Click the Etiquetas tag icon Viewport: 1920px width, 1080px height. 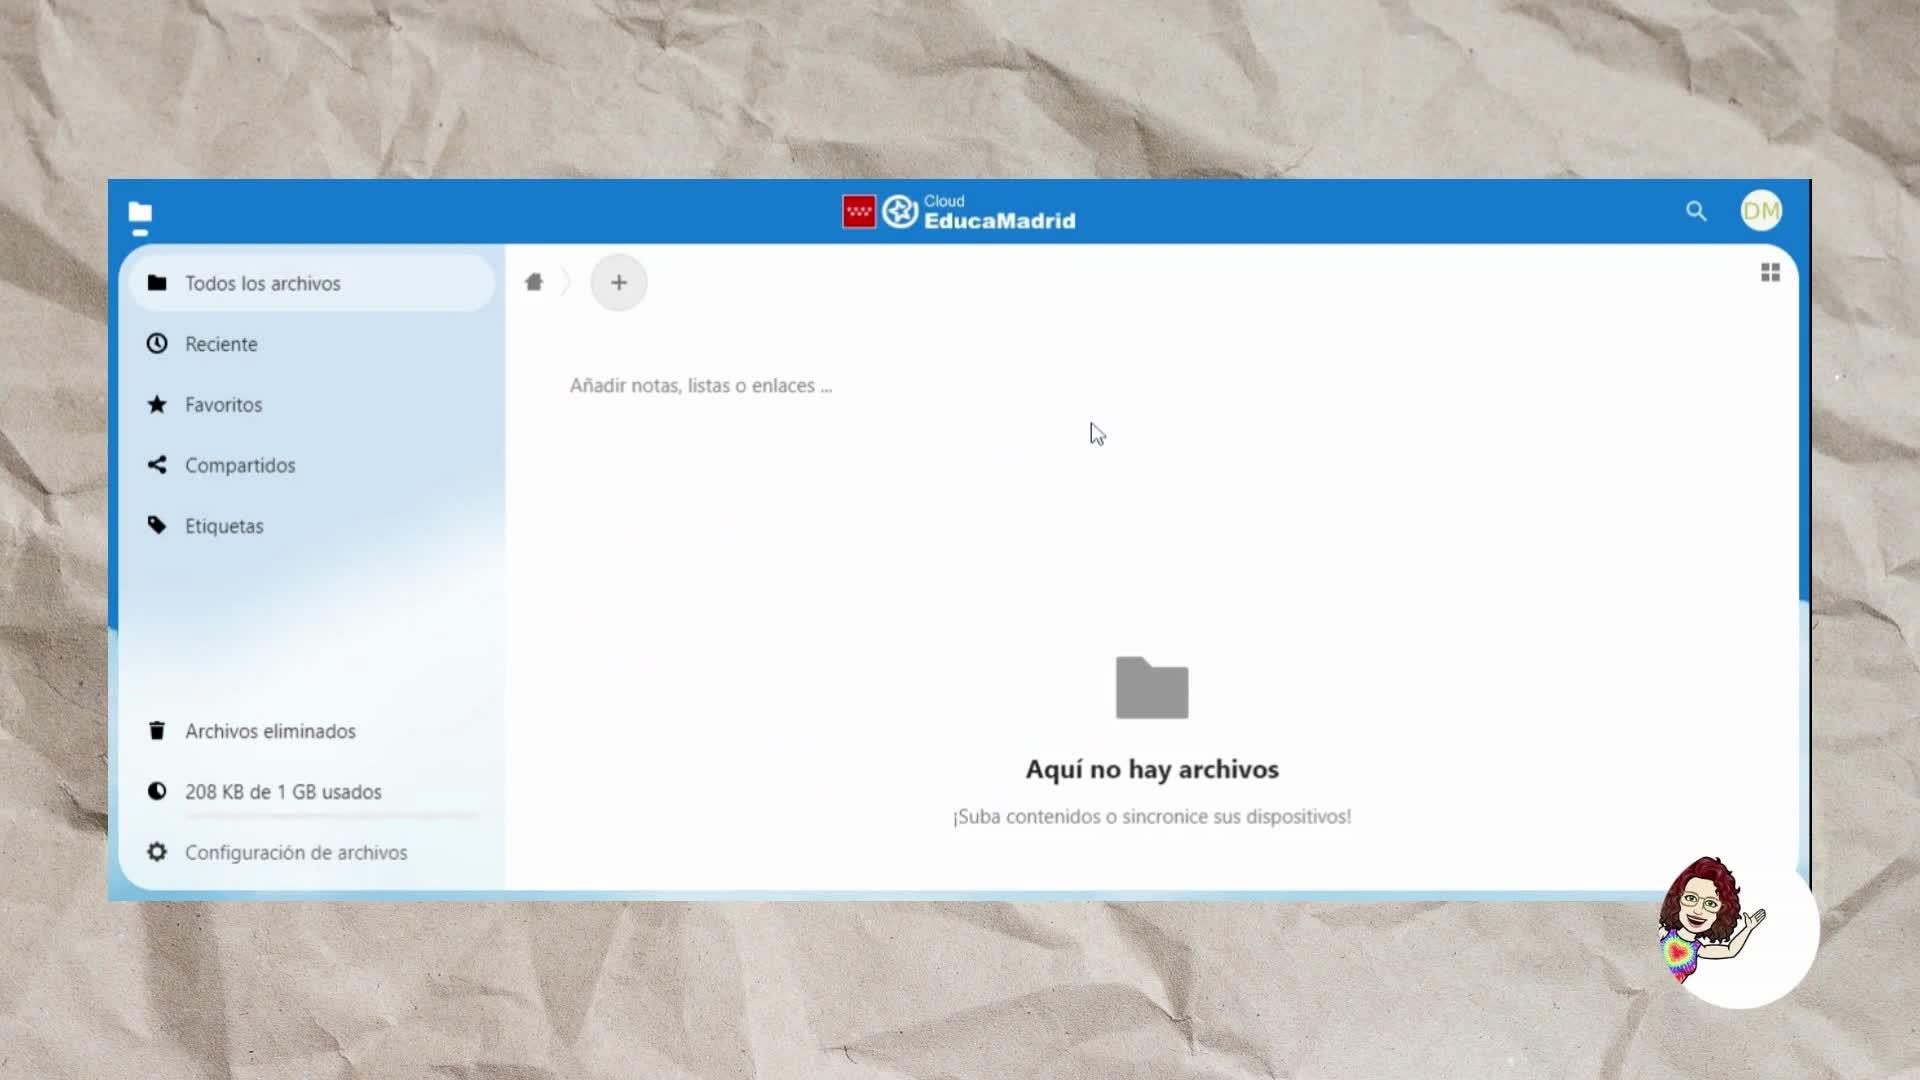(157, 525)
